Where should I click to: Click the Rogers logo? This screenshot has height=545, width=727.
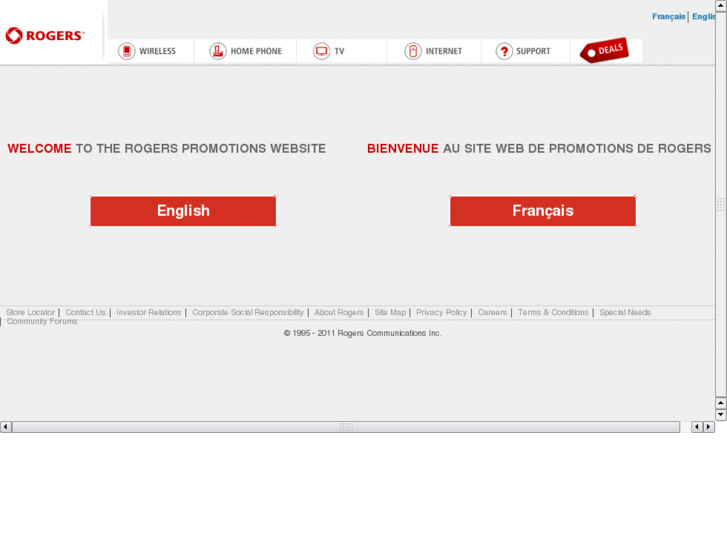[45, 36]
